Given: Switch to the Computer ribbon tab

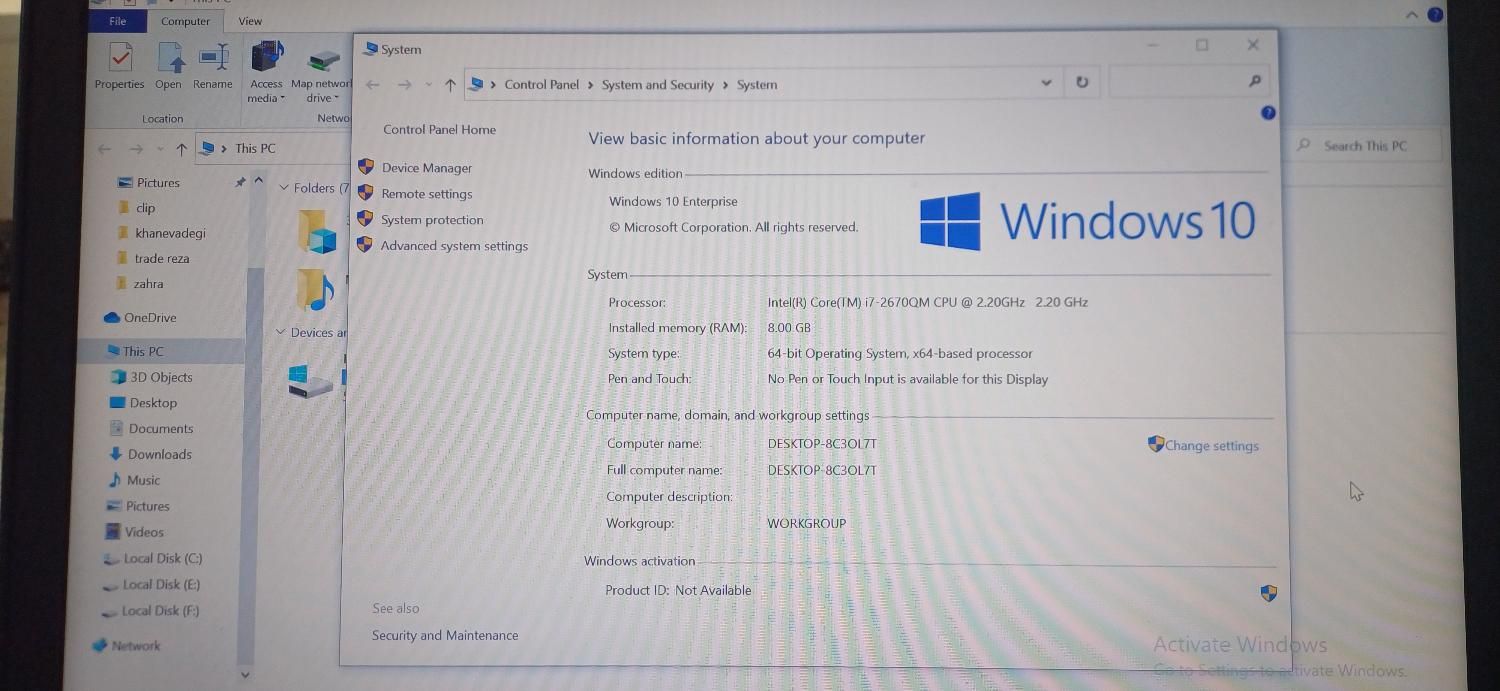Looking at the screenshot, I should (186, 21).
